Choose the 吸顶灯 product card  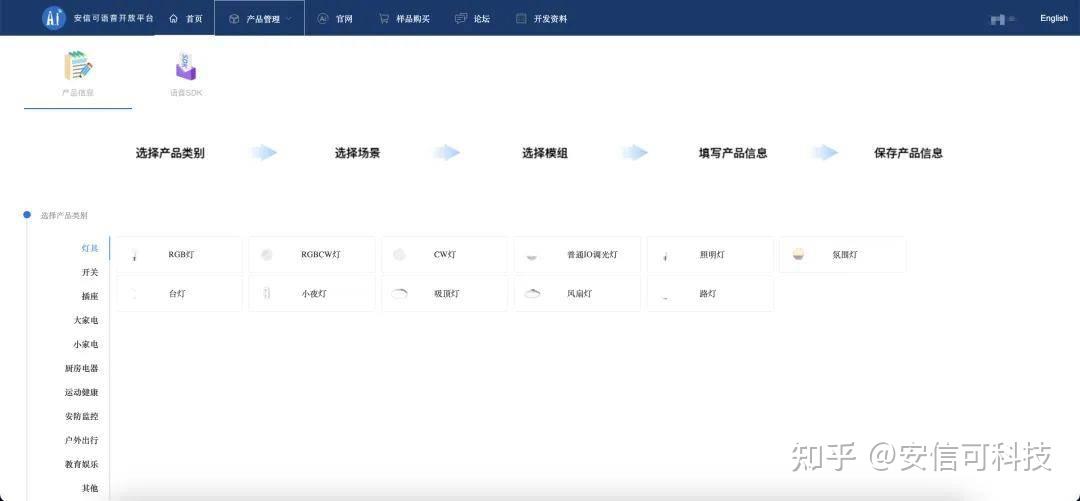click(x=444, y=294)
